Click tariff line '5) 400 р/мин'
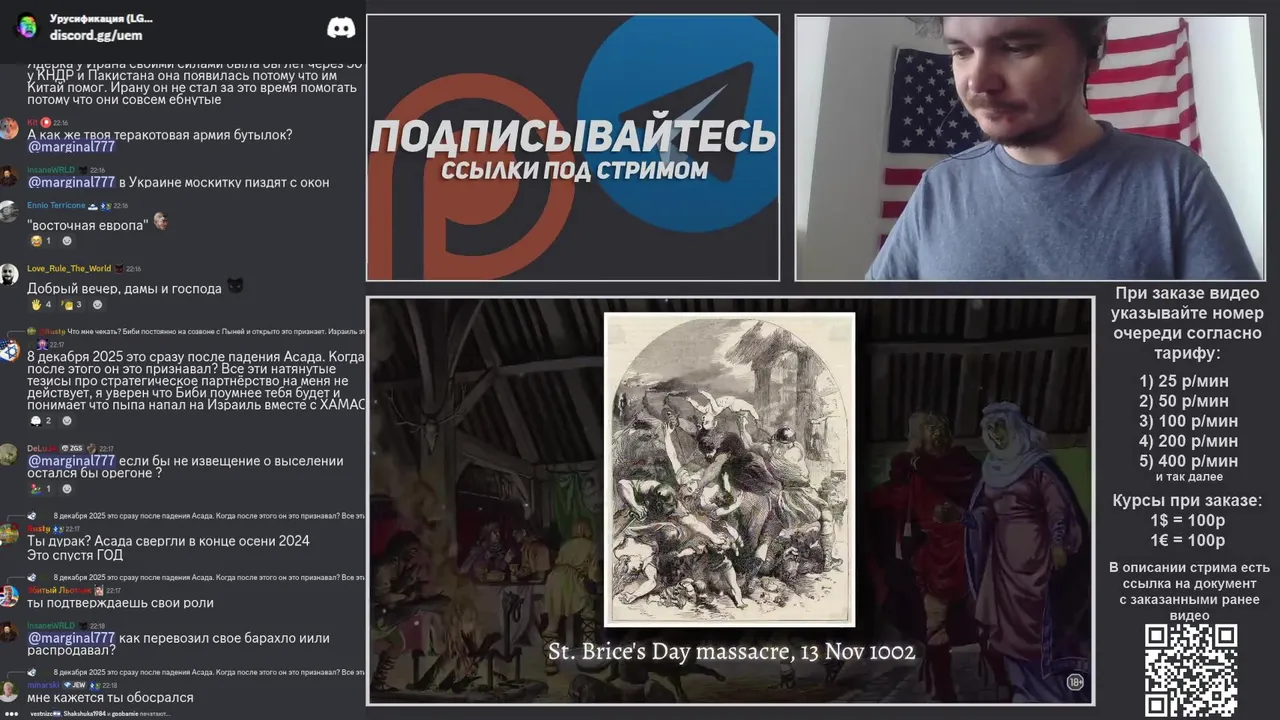1280x720 pixels. pos(1188,461)
